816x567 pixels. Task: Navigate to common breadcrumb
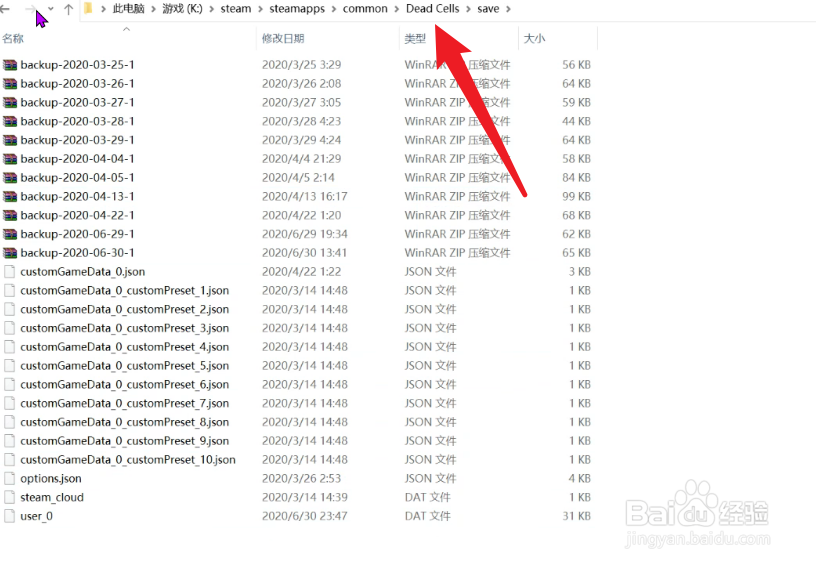365,8
